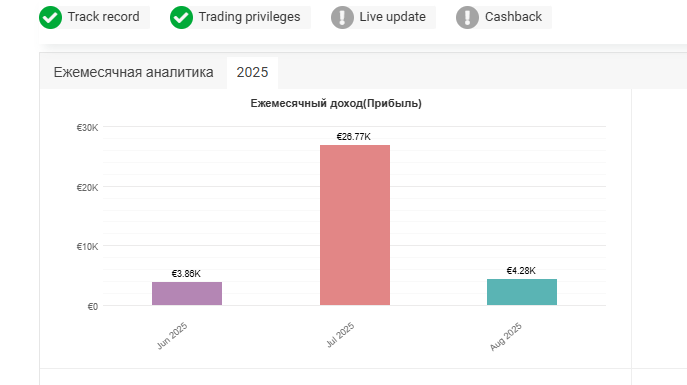Viewport: 687px width, 385px height.
Task: Click the Aug 2025 axis label
Action: 506,336
